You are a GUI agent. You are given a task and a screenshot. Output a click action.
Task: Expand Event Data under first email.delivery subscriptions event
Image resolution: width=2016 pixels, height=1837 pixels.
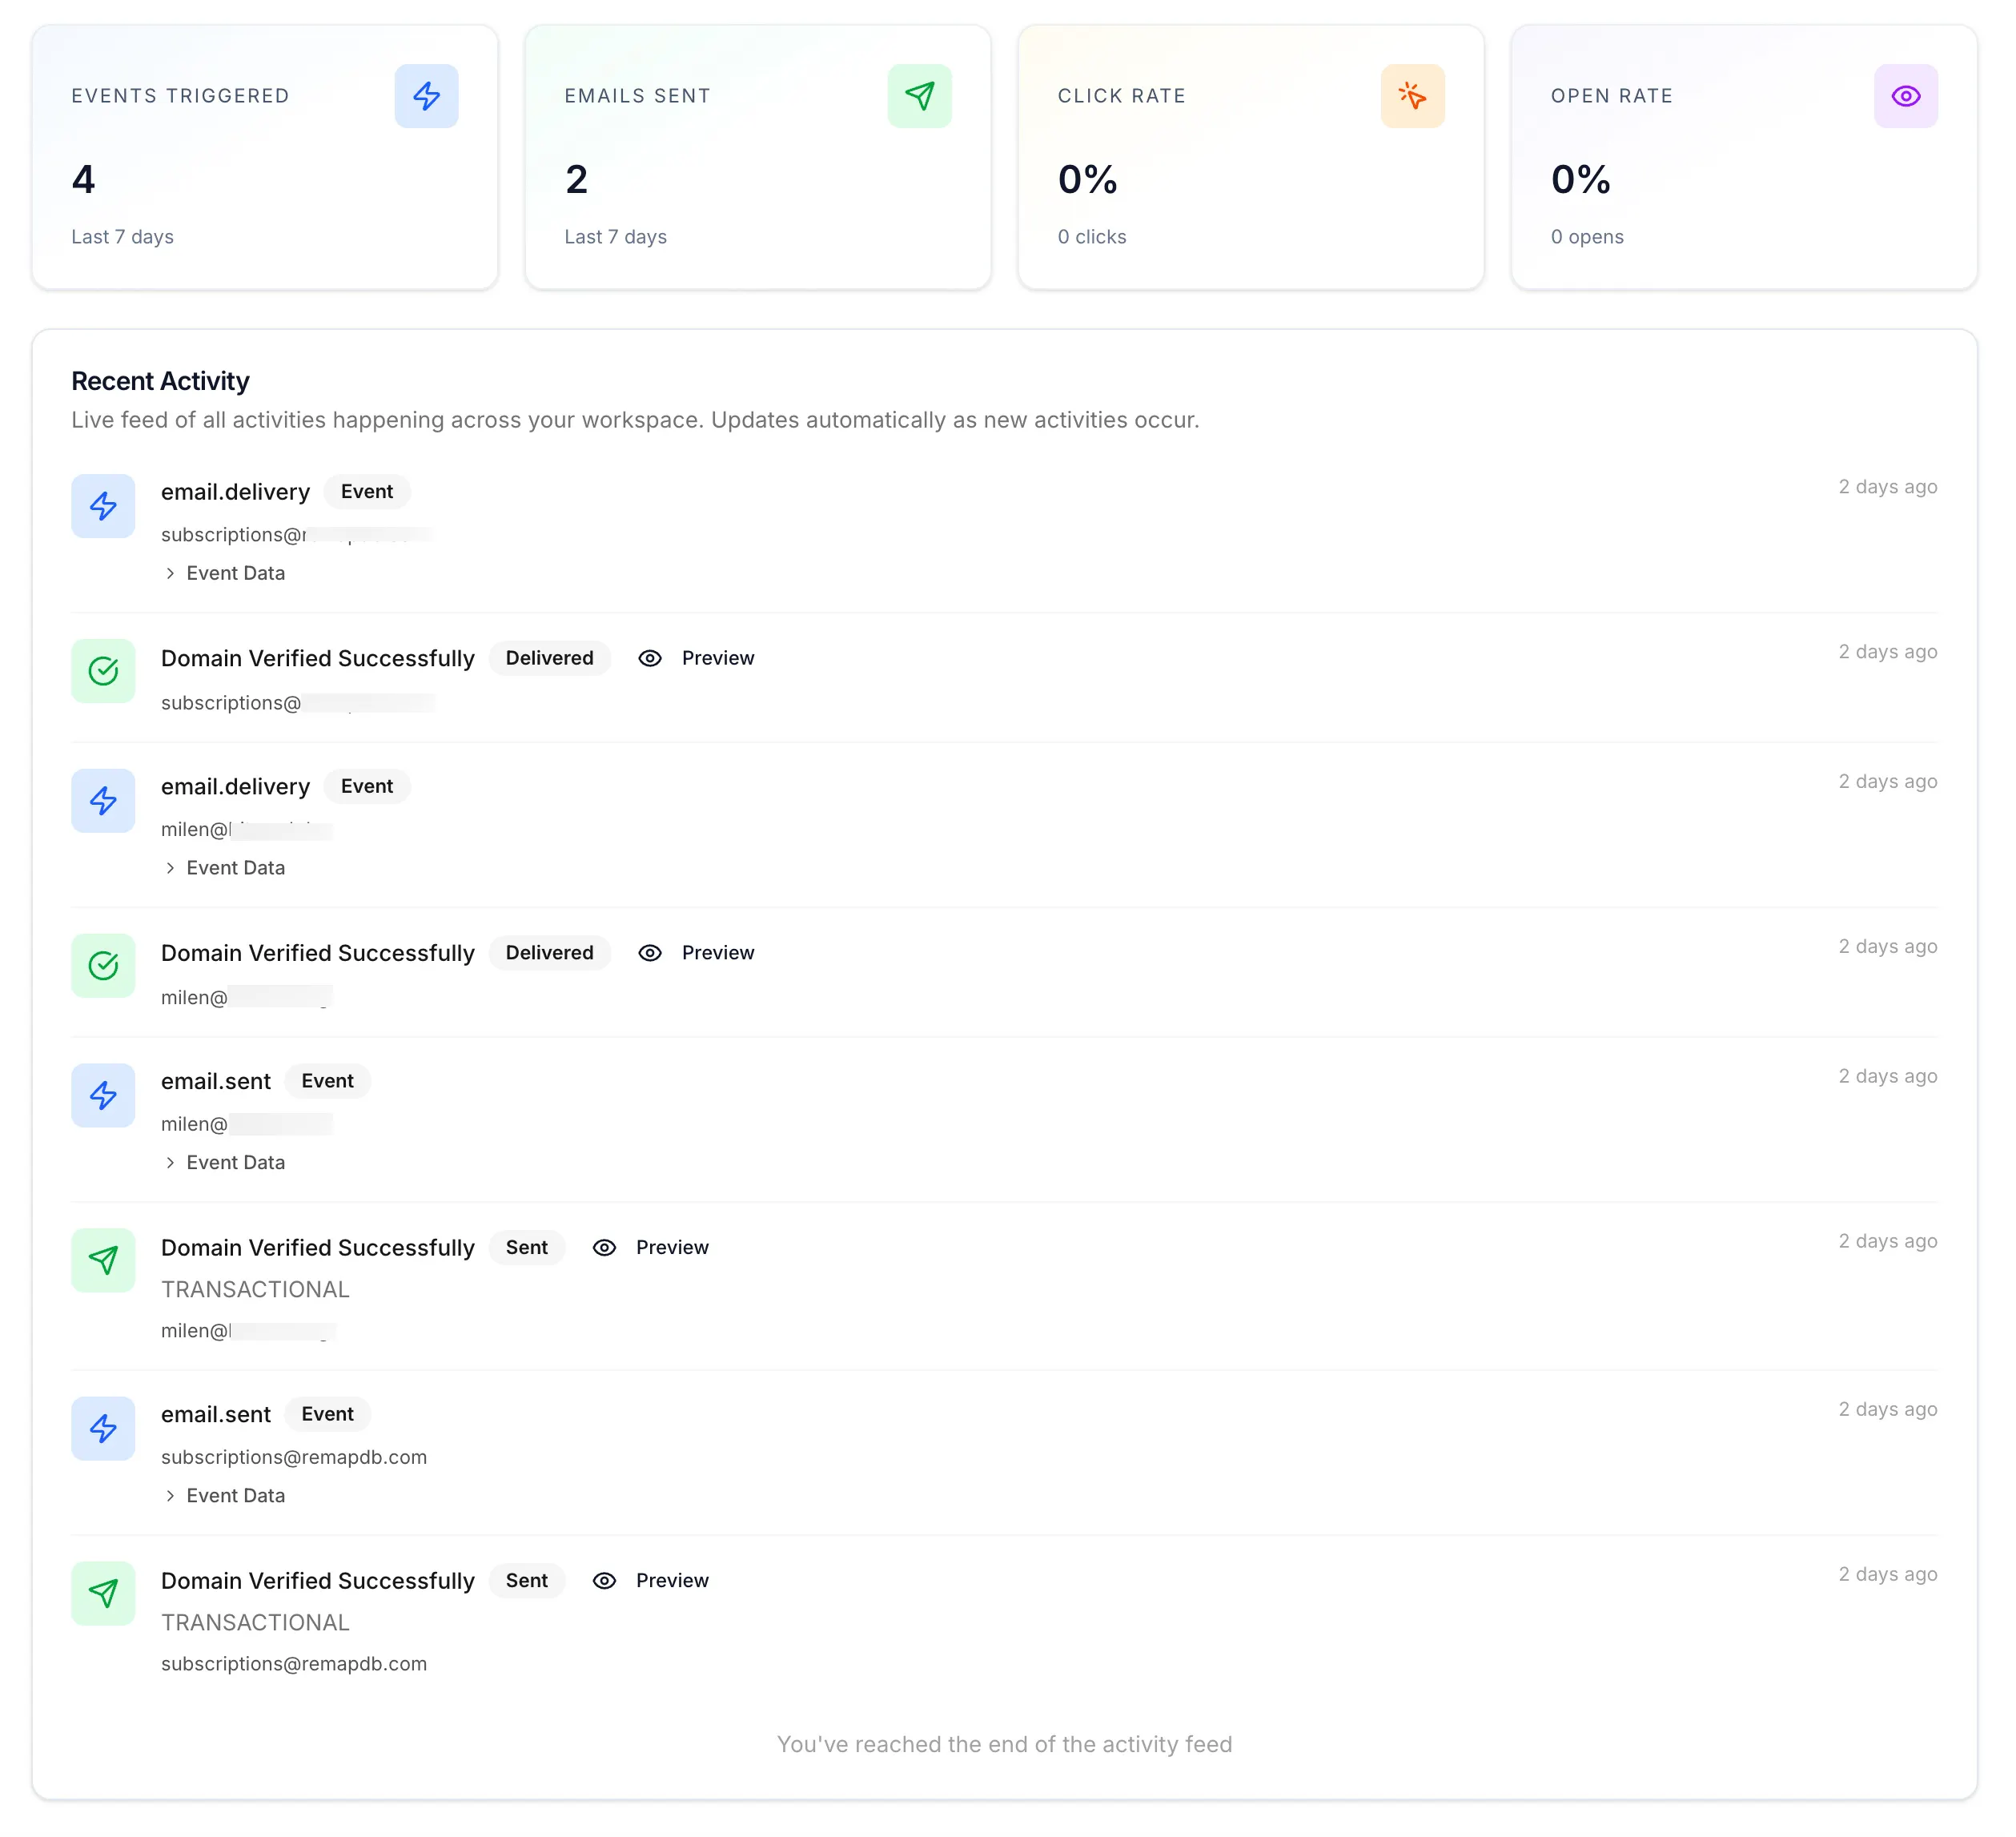click(x=225, y=573)
